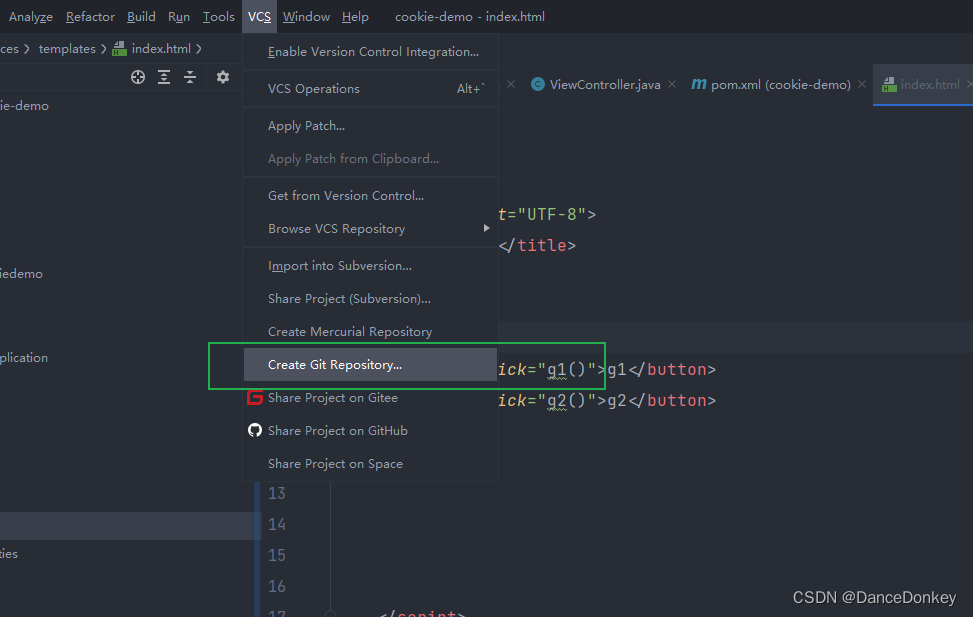Select Create Git Repository...
Image resolution: width=973 pixels, height=617 pixels.
(x=370, y=364)
